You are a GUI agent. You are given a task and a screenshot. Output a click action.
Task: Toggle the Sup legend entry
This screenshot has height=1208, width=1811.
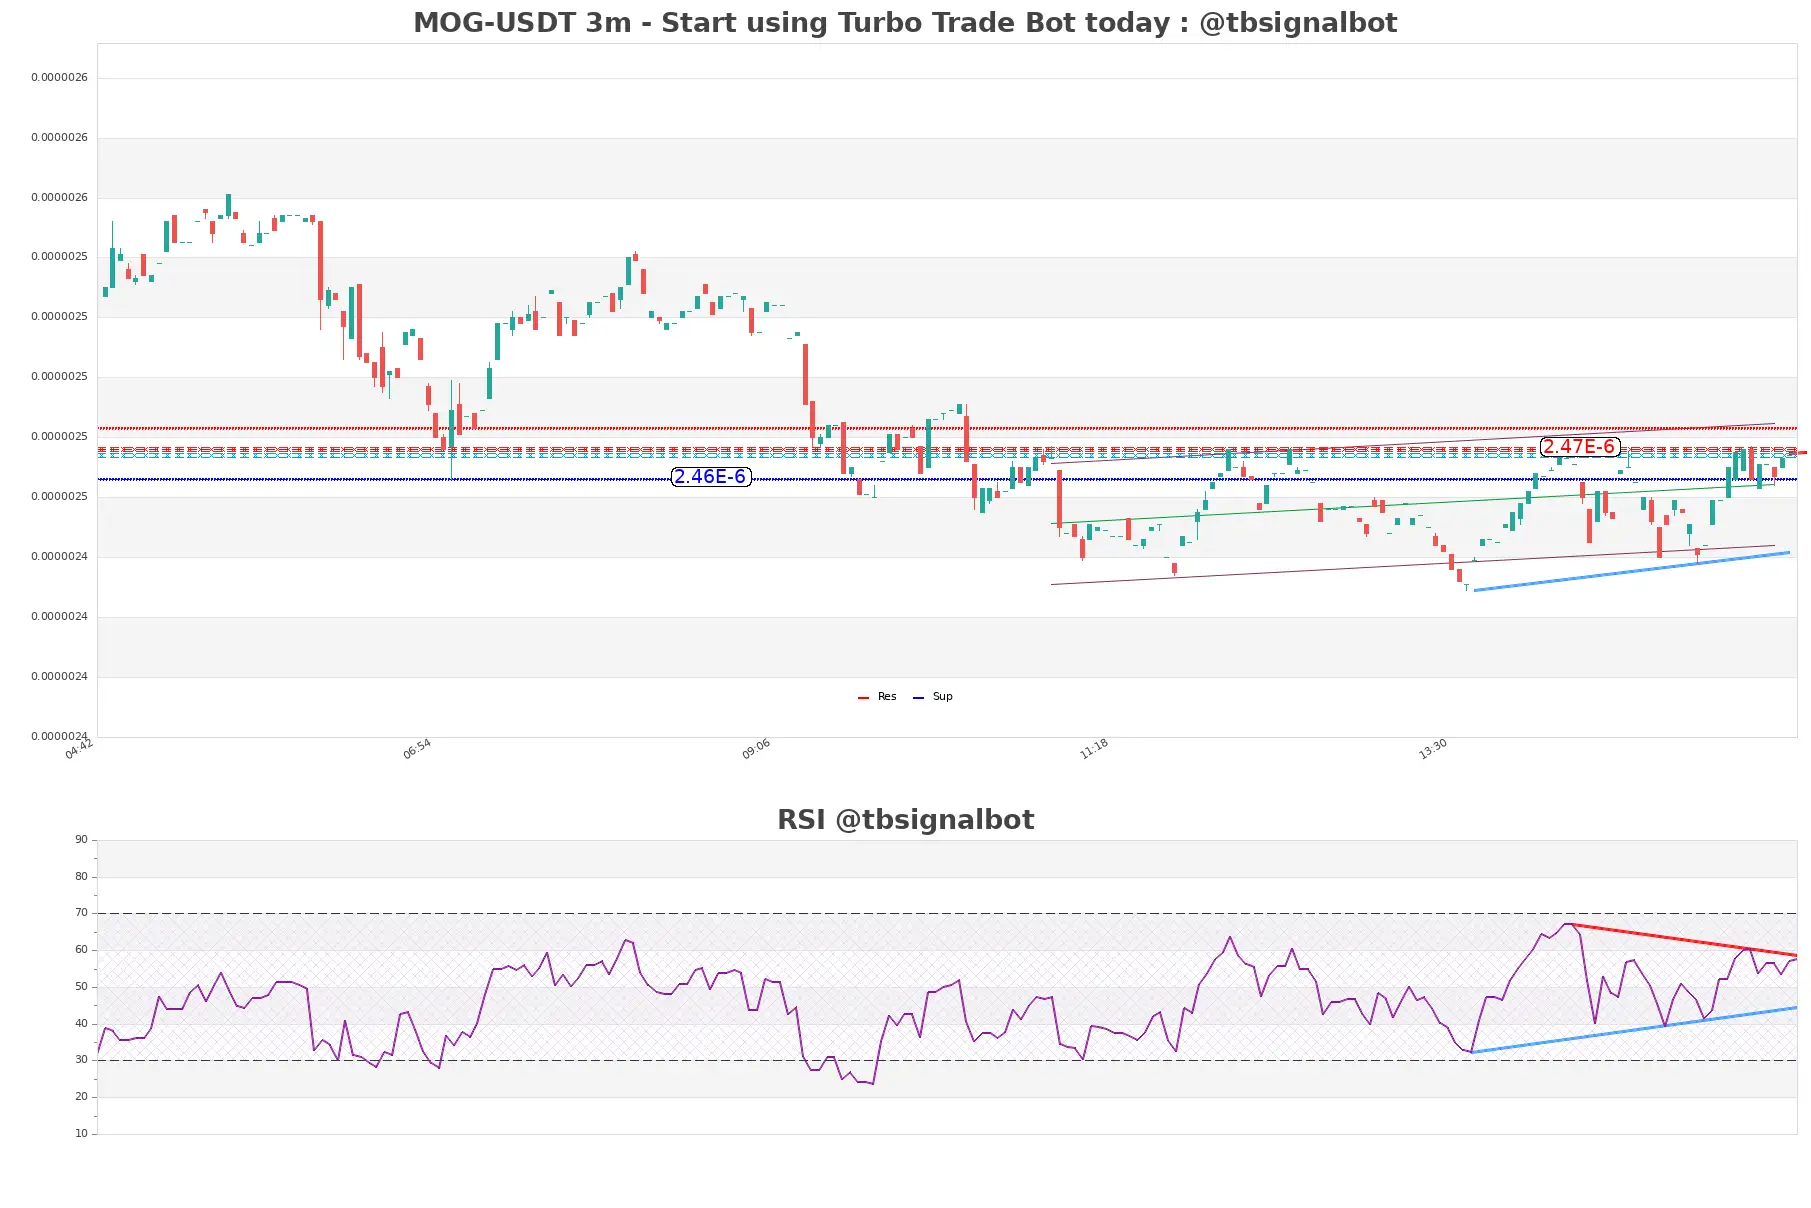(933, 697)
